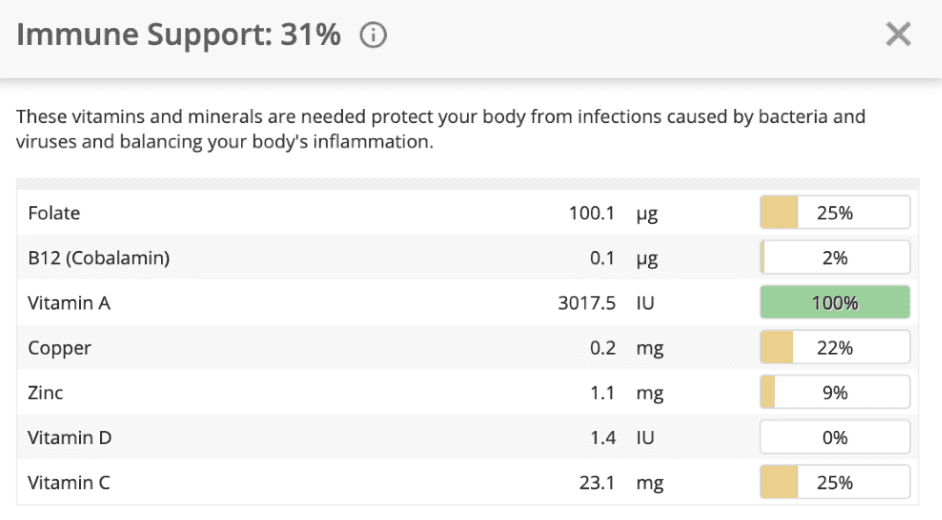
Task: Select the Vitamin D row label
Action: (x=69, y=438)
